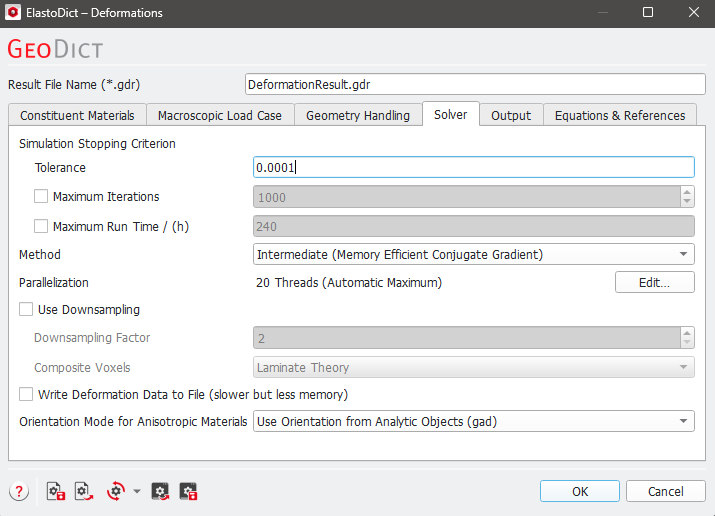Switch to the Output tab
Screen dimensions: 715x516
click(x=511, y=115)
